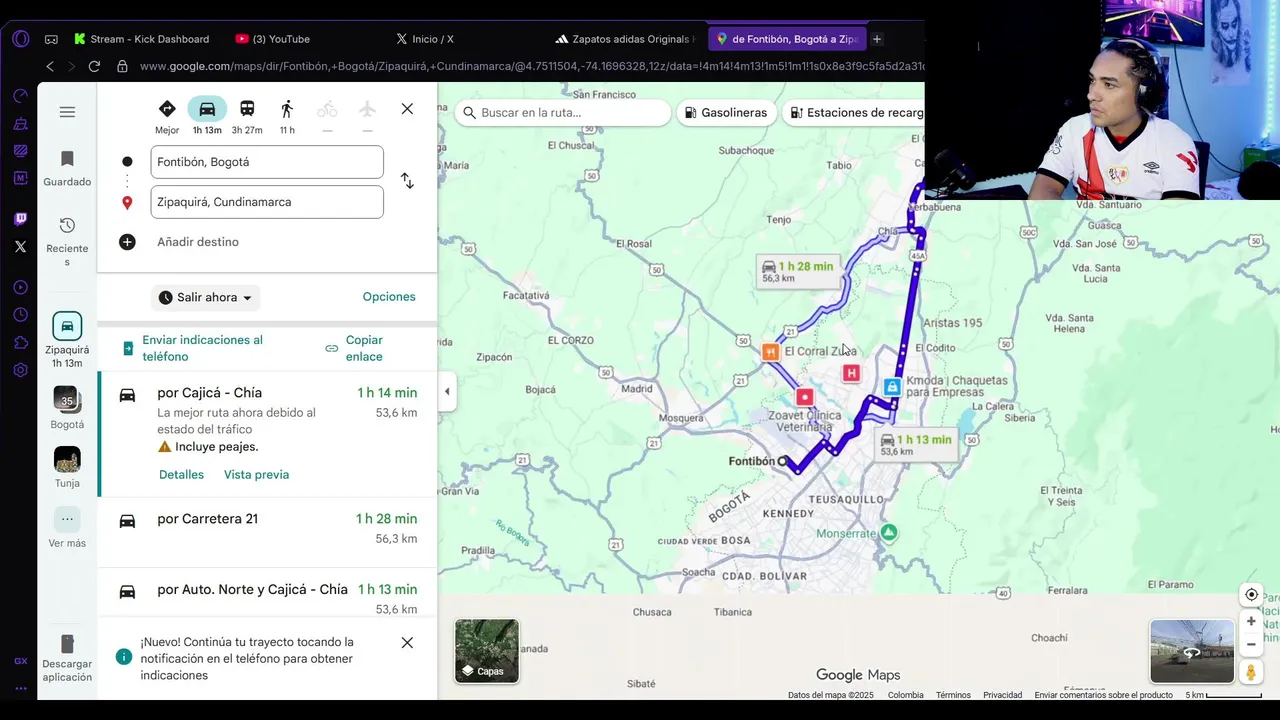This screenshot has width=1280, height=720.
Task: Click the red H hospital map marker
Action: point(851,373)
